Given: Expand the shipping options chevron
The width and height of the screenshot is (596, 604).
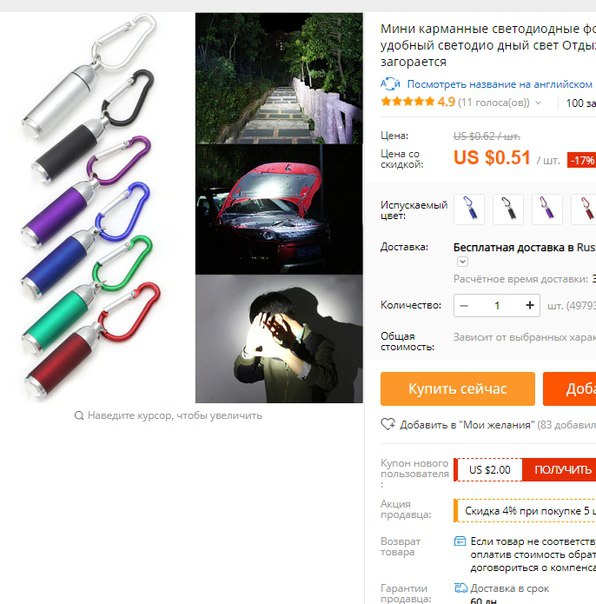Looking at the screenshot, I should (462, 262).
